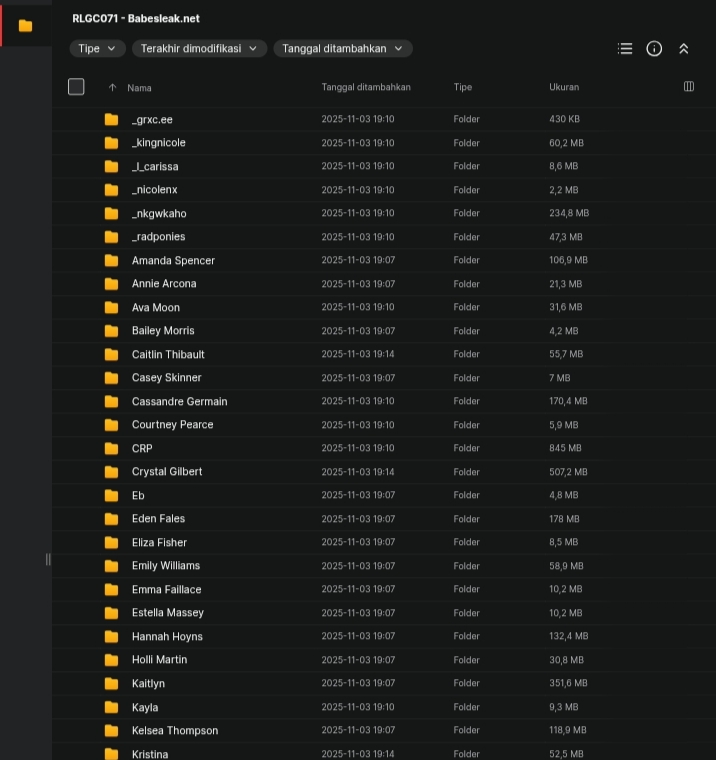Select the folder icon in the 507,2 MB row
This screenshot has height=760, width=716.
(x=111, y=472)
